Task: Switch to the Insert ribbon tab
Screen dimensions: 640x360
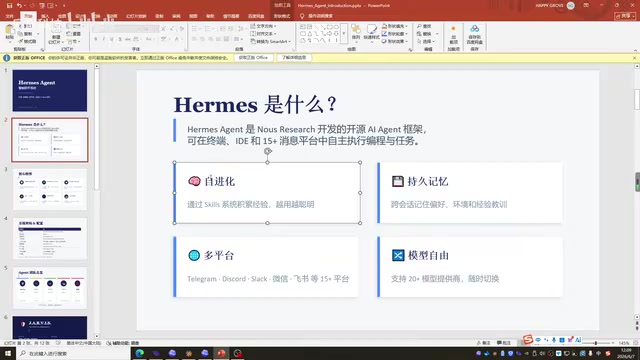Action: point(45,16)
